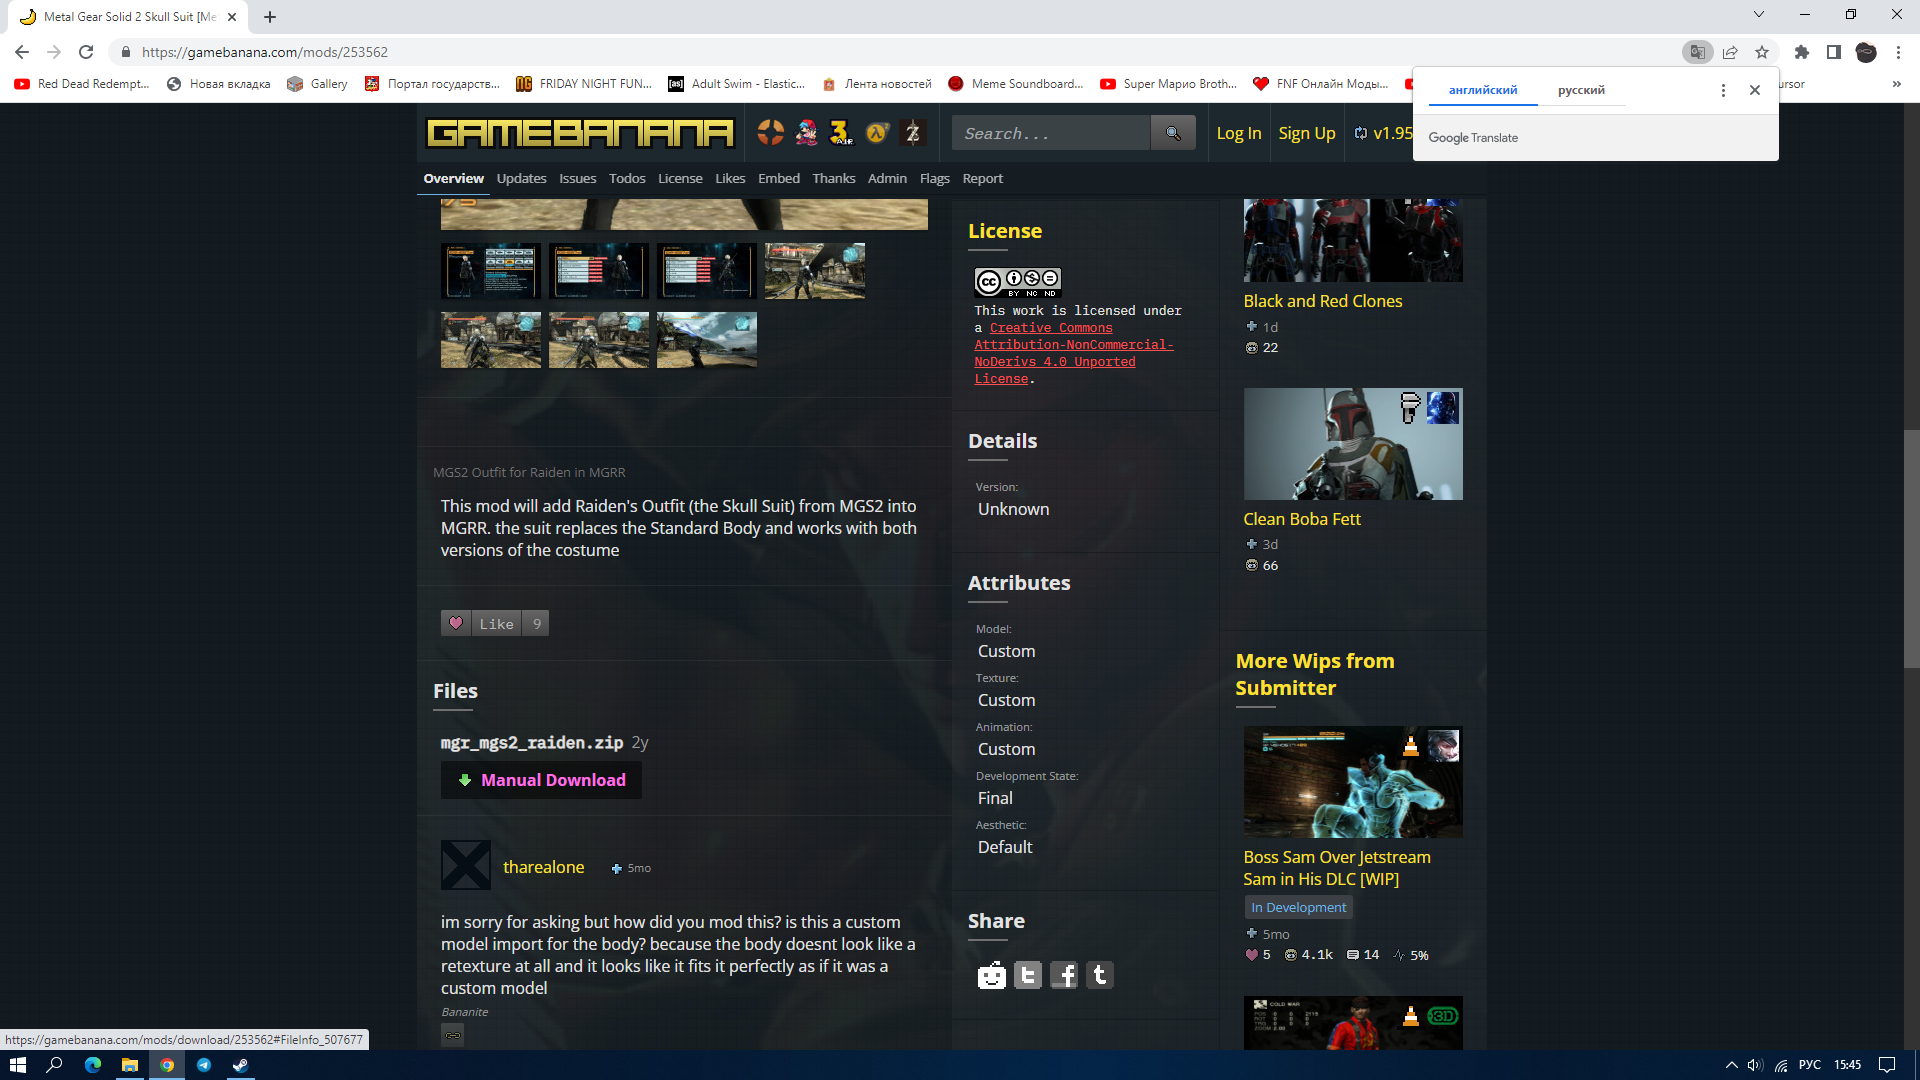The height and width of the screenshot is (1080, 1920).
Task: Share the mod on Tumblr
Action: point(1100,975)
